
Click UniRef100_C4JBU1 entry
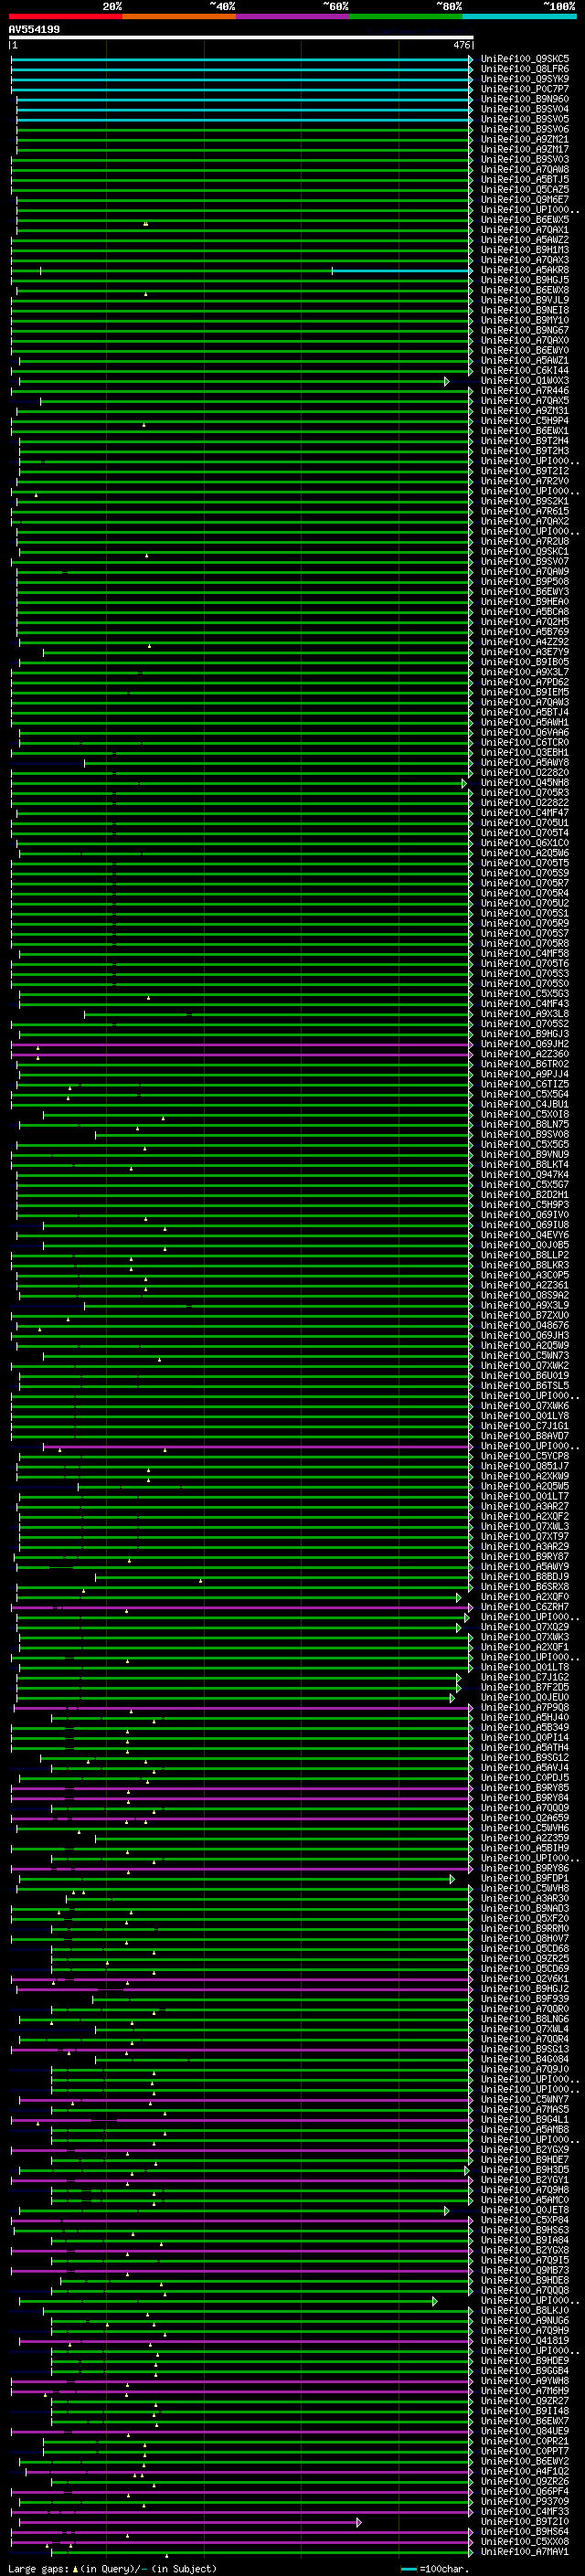525,1104
